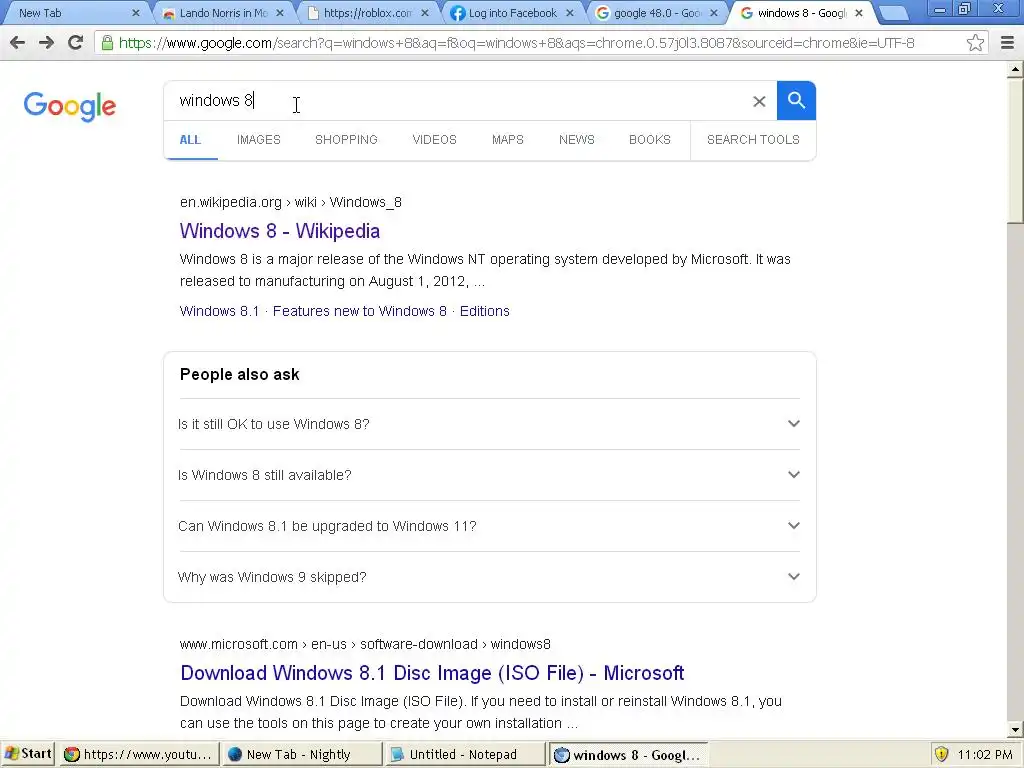Image resolution: width=1024 pixels, height=768 pixels.
Task: Click the scrollbar down arrow
Action: point(1016,730)
